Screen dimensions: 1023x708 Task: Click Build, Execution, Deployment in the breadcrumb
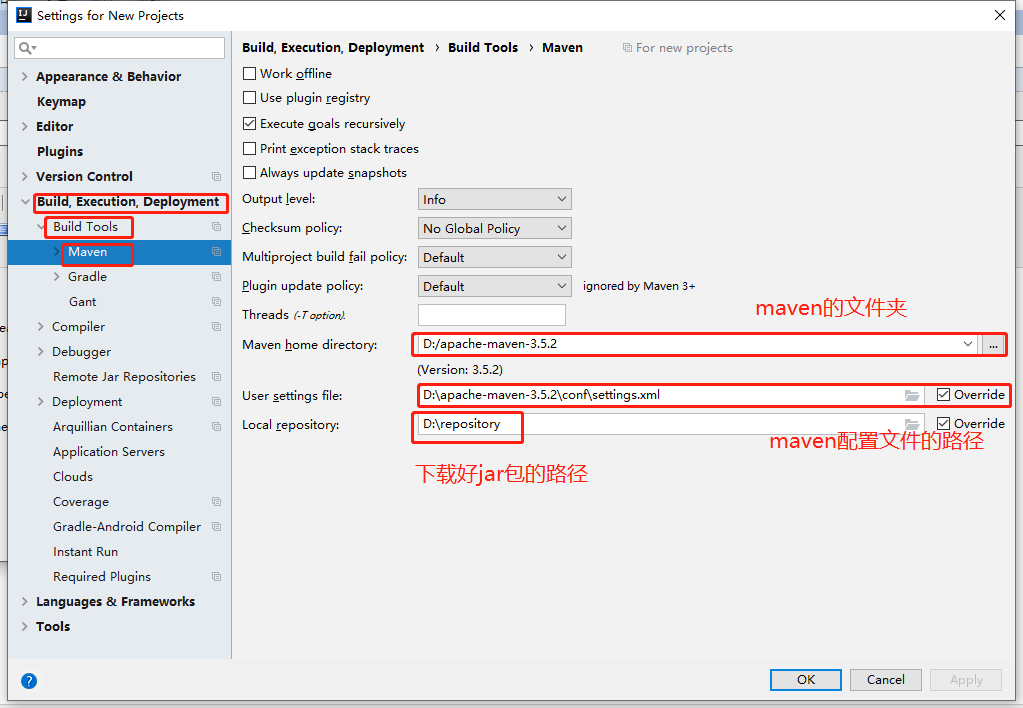point(333,48)
